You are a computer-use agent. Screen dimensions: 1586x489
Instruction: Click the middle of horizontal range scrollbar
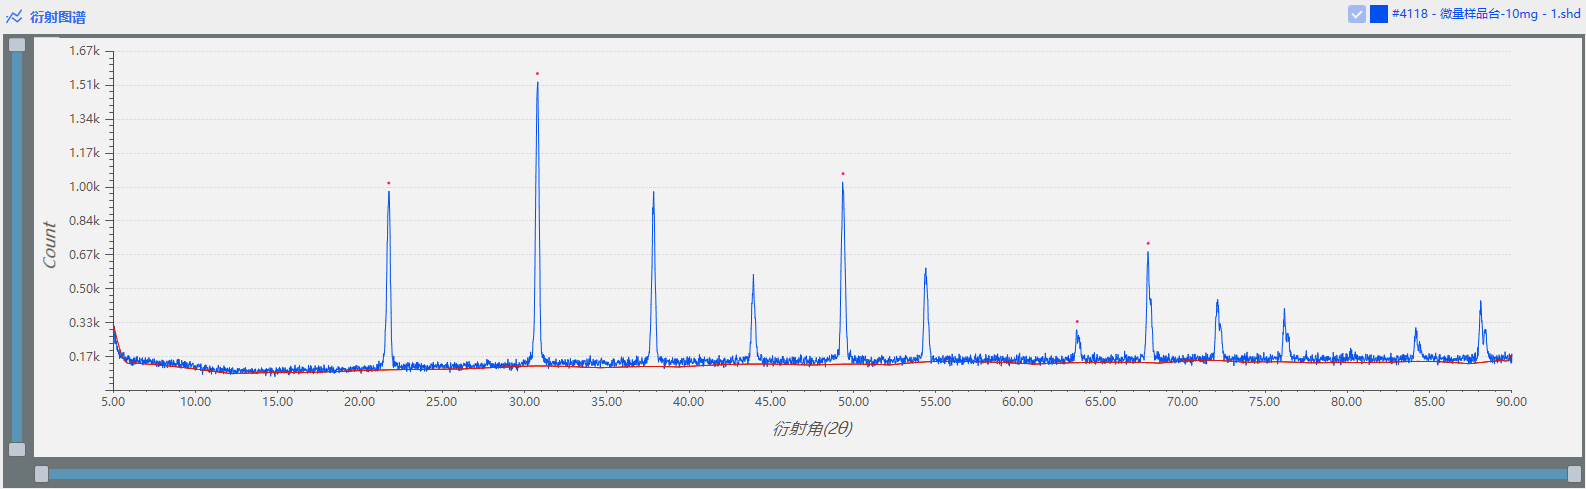pos(808,474)
